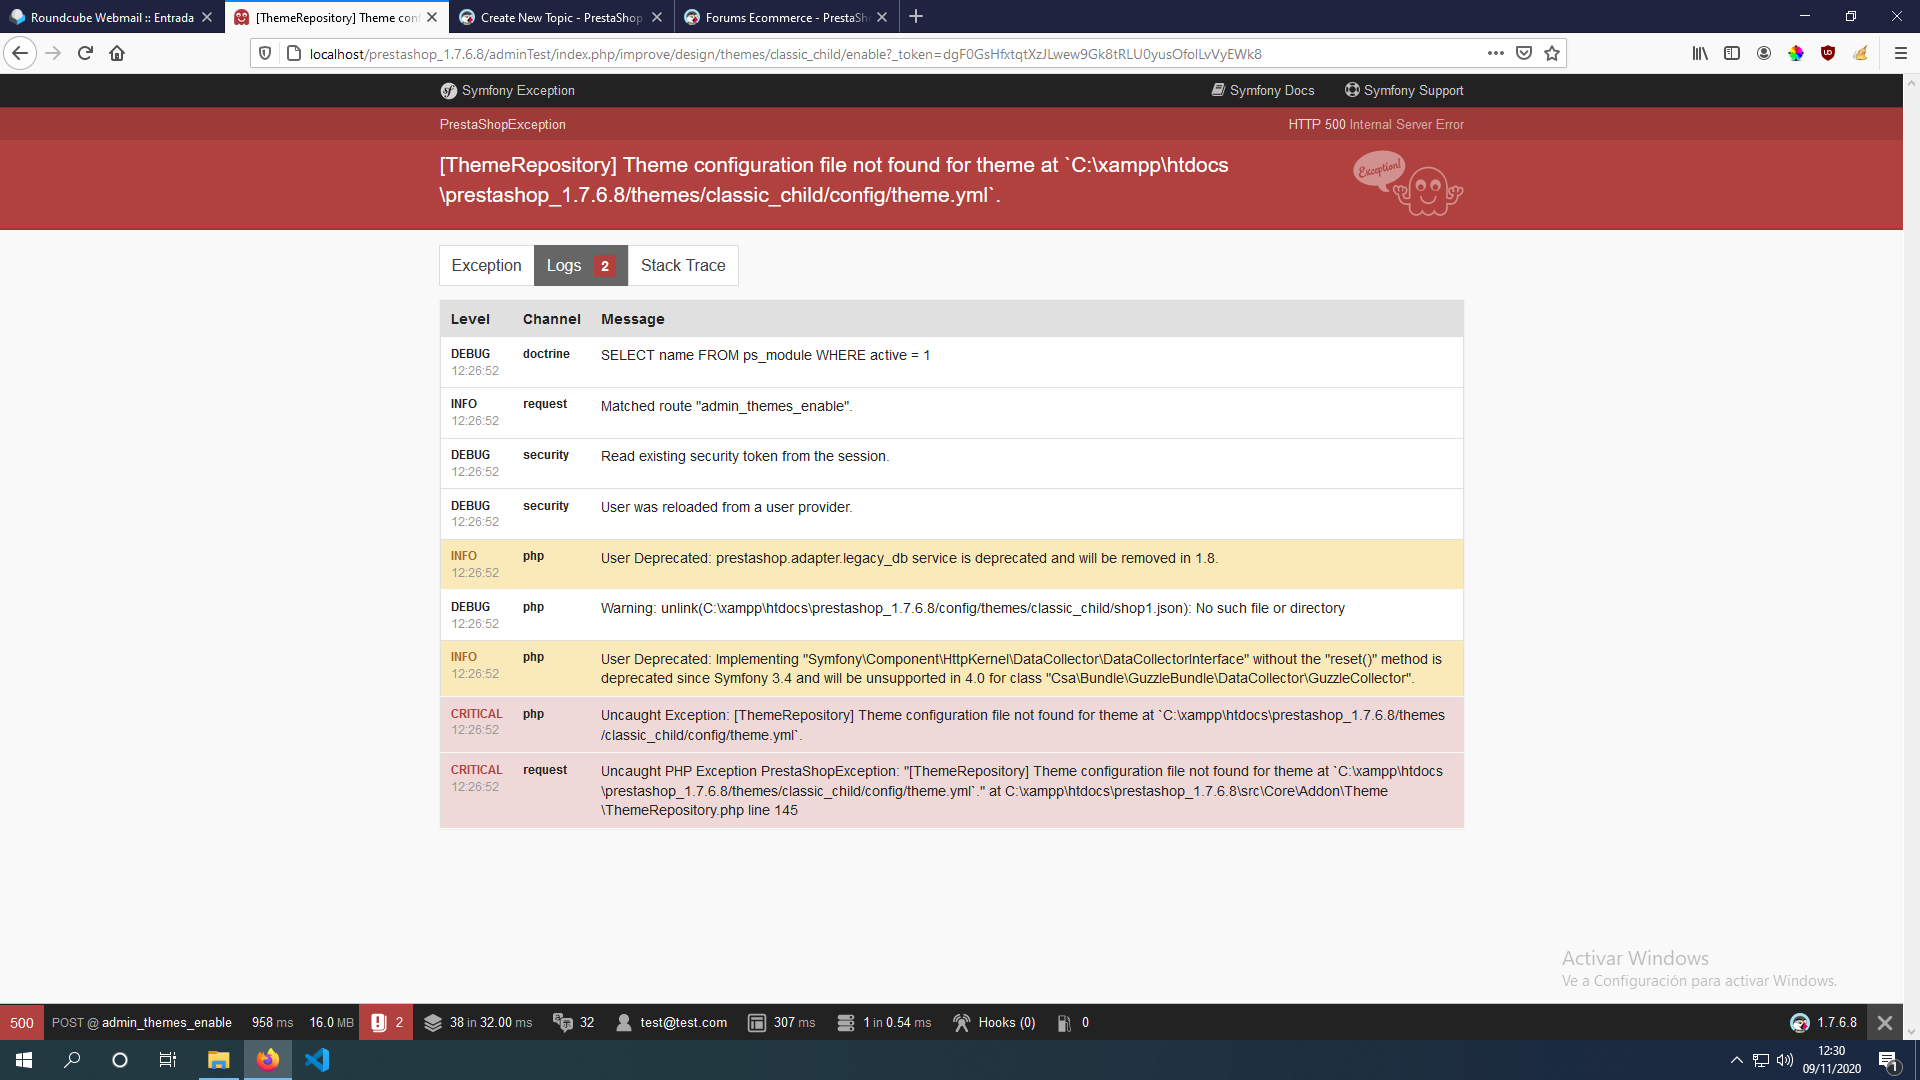Click the 500 status code badge
This screenshot has width=1920, height=1080.
pos(22,1022)
